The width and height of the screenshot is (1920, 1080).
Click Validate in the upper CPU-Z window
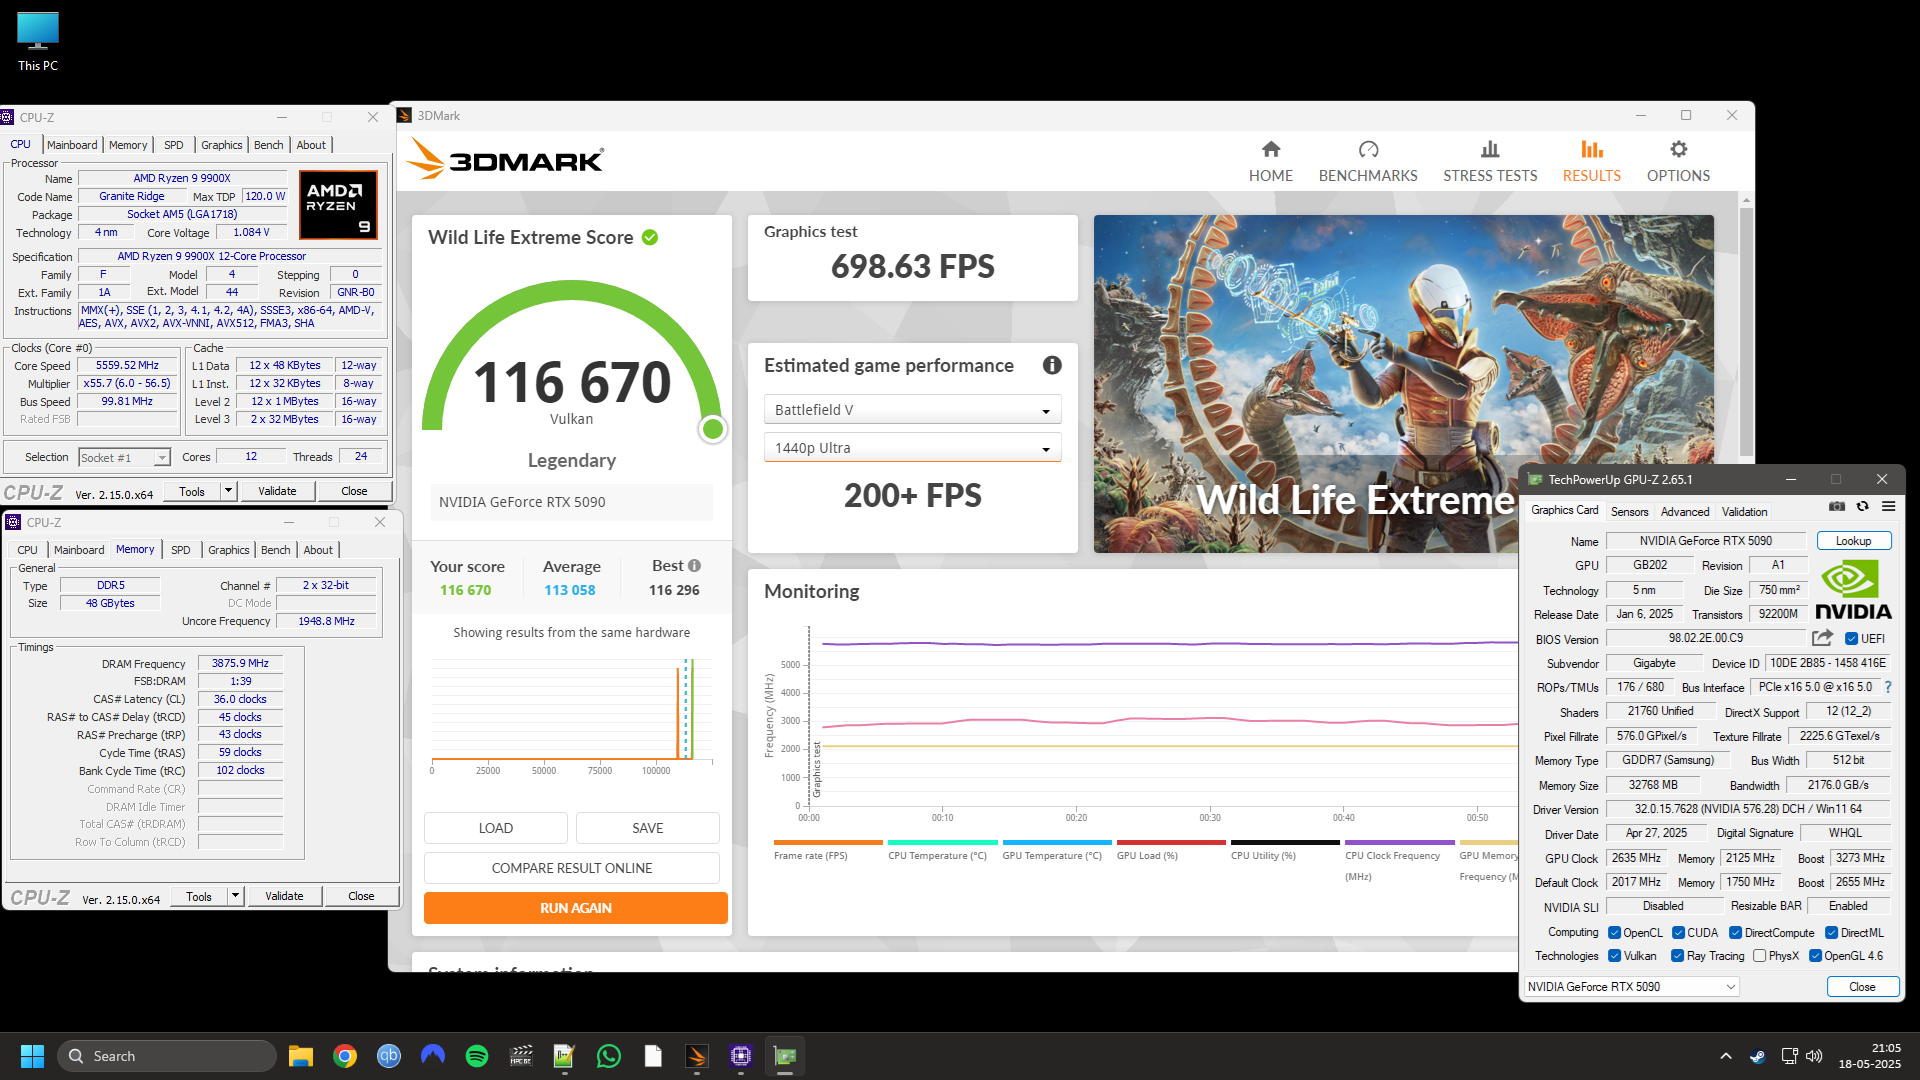pos(277,491)
